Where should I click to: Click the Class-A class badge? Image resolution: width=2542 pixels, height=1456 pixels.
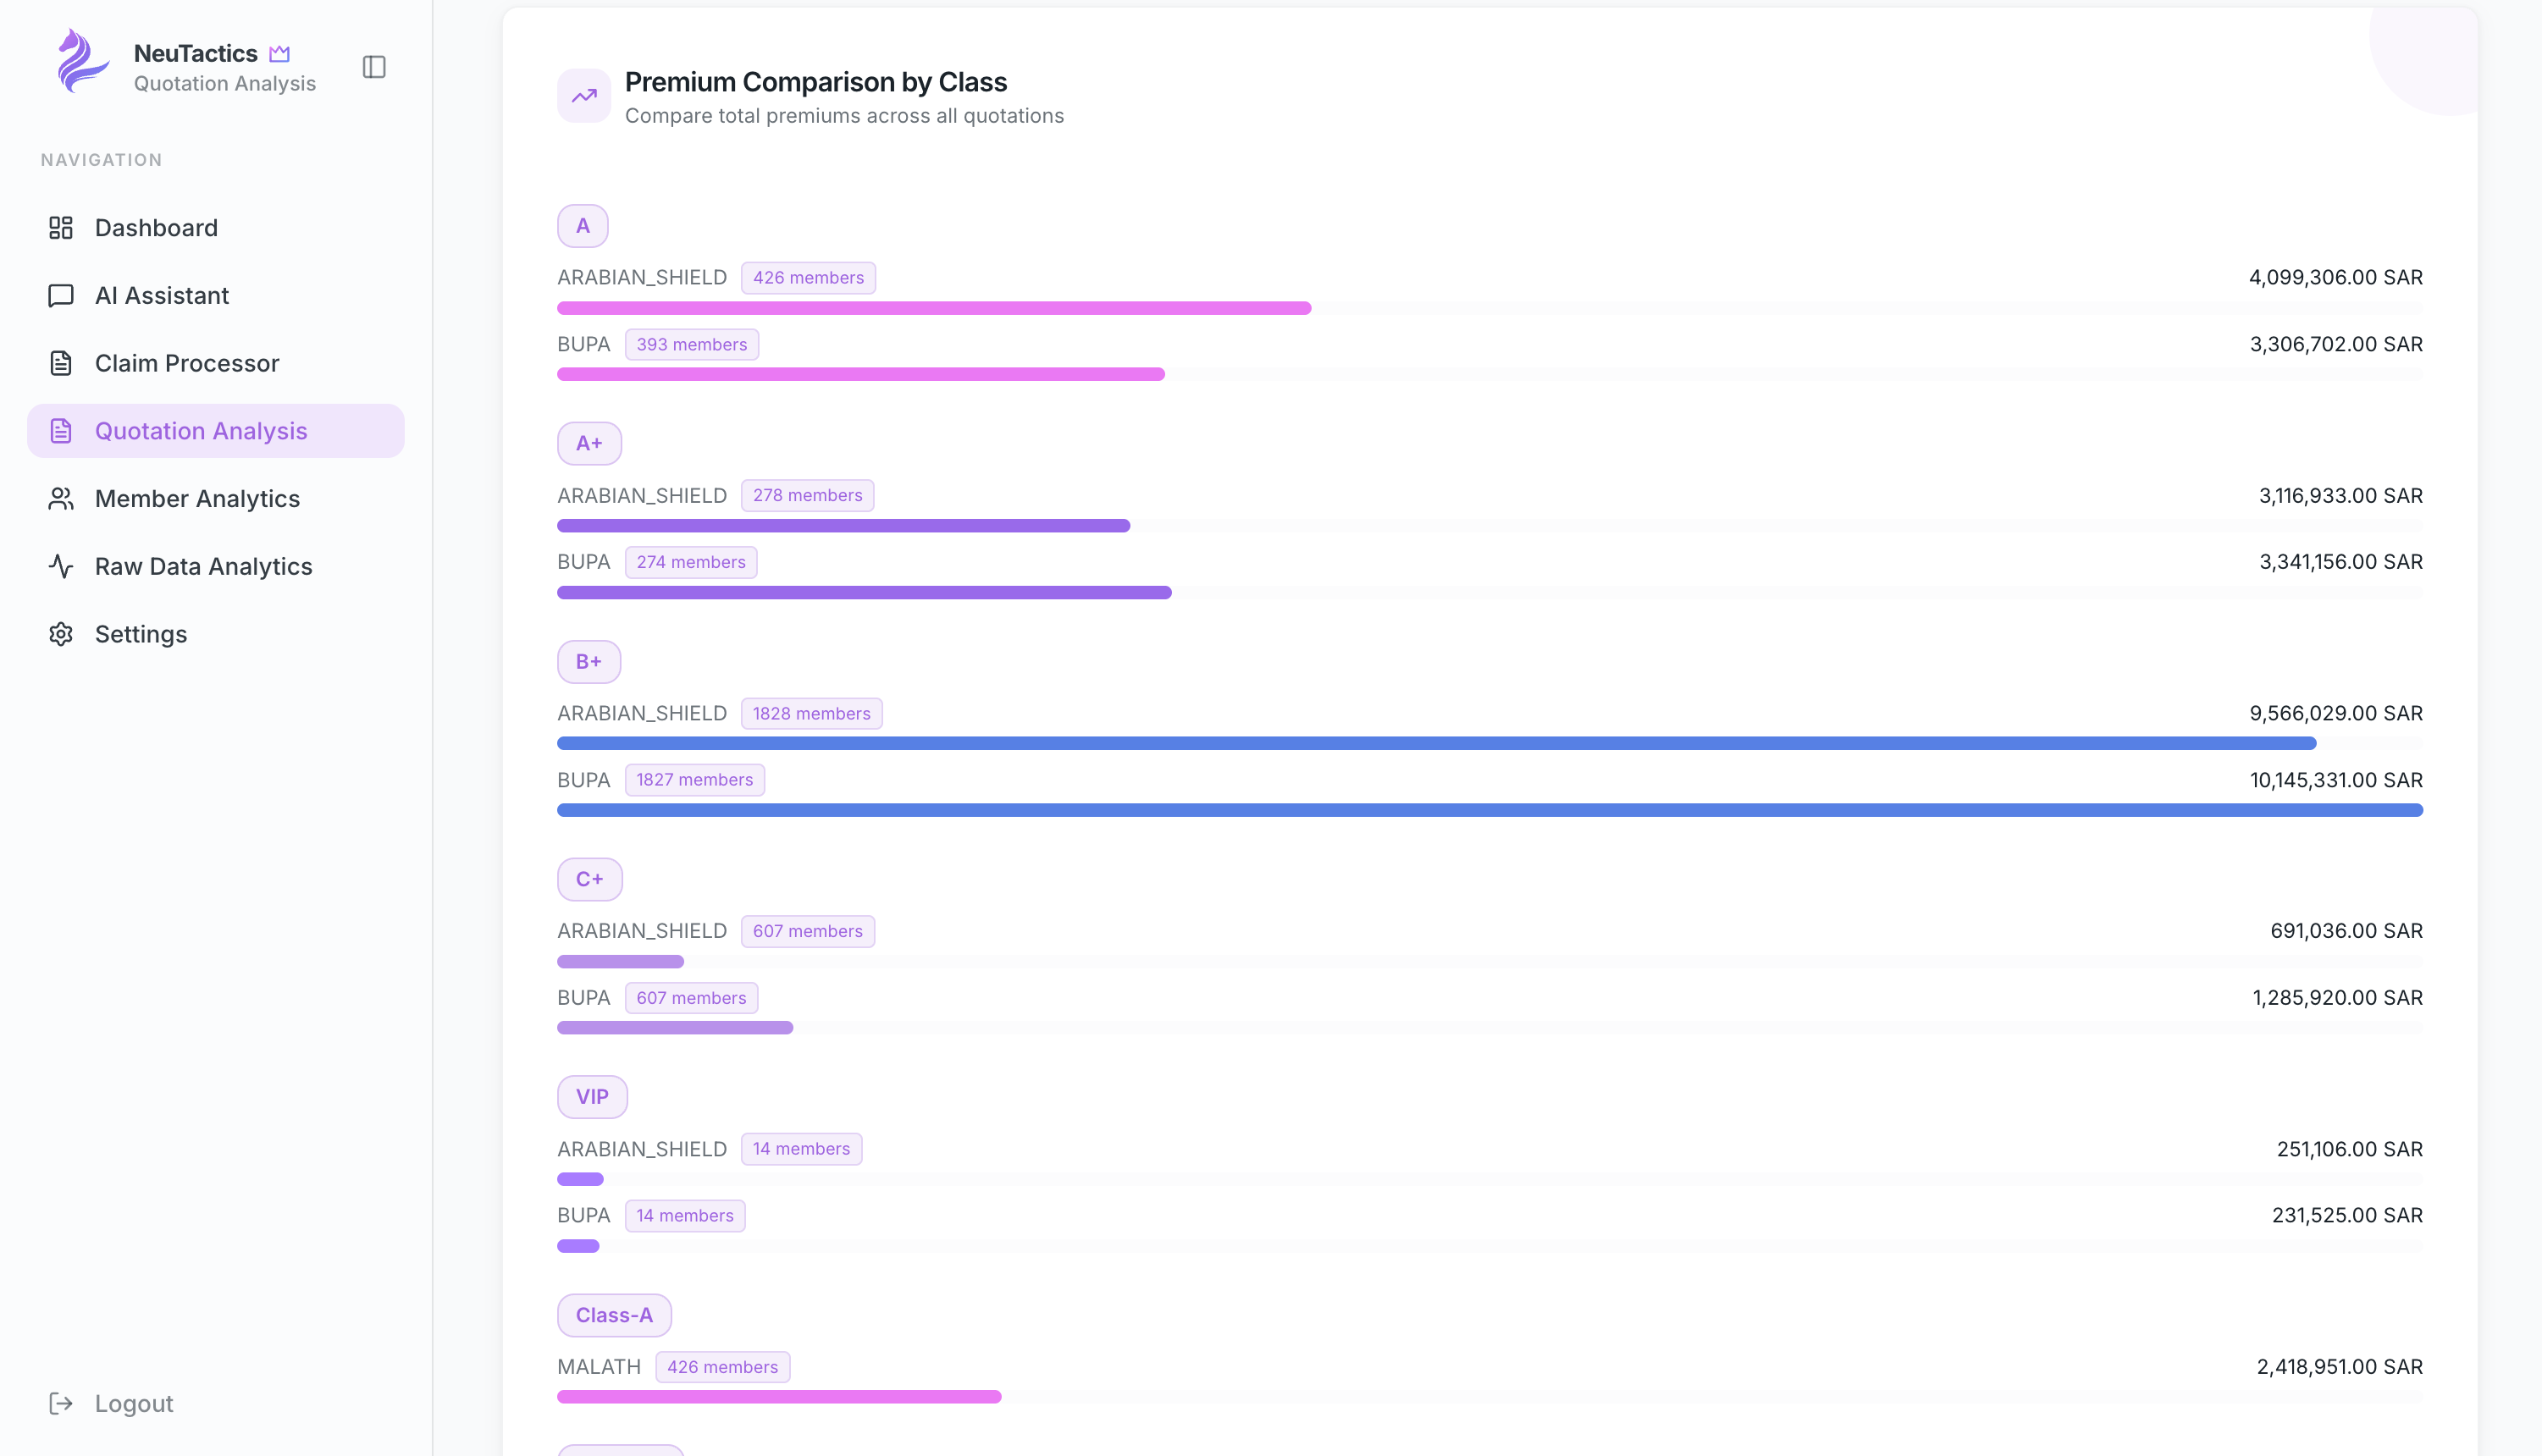pos(614,1315)
